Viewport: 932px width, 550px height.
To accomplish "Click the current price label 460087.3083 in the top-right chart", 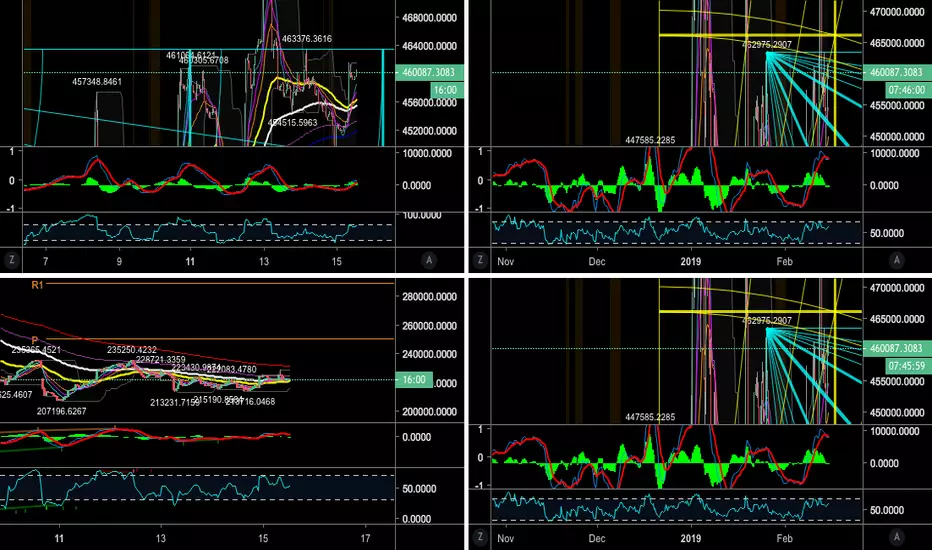I will coord(896,73).
